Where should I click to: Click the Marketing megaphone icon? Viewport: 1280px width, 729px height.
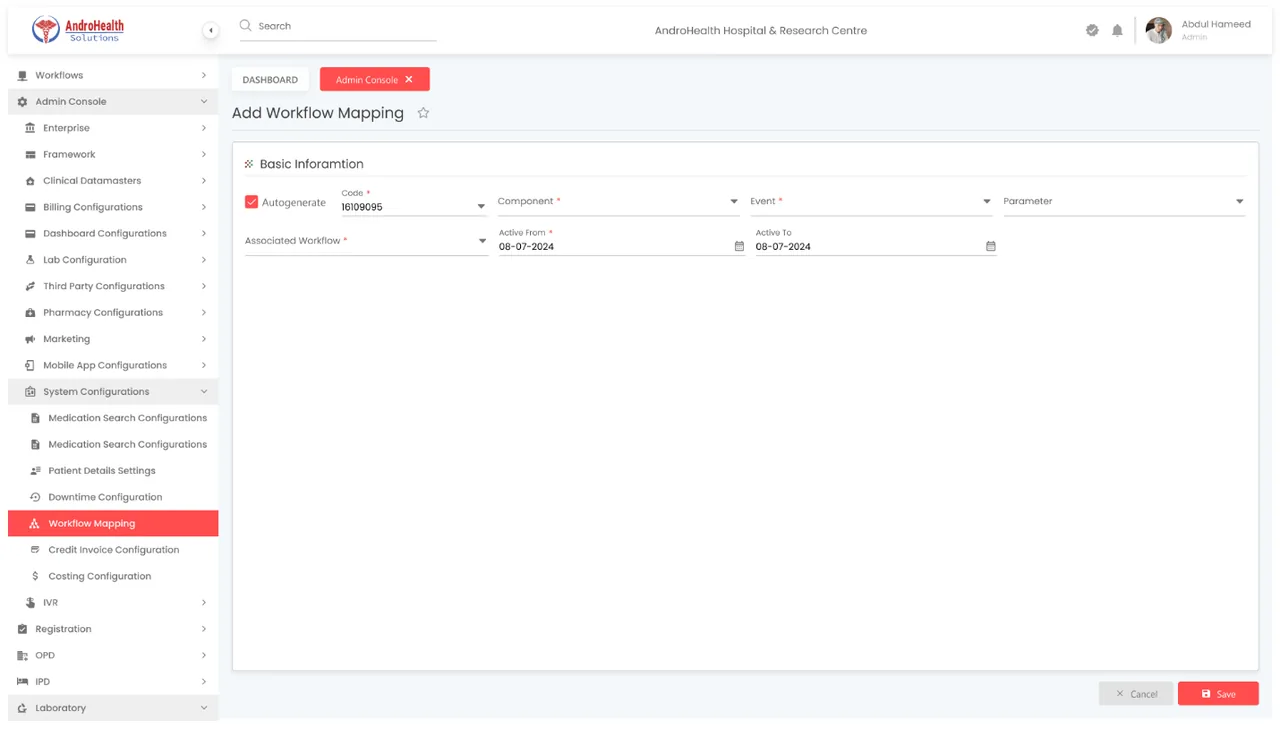point(30,339)
